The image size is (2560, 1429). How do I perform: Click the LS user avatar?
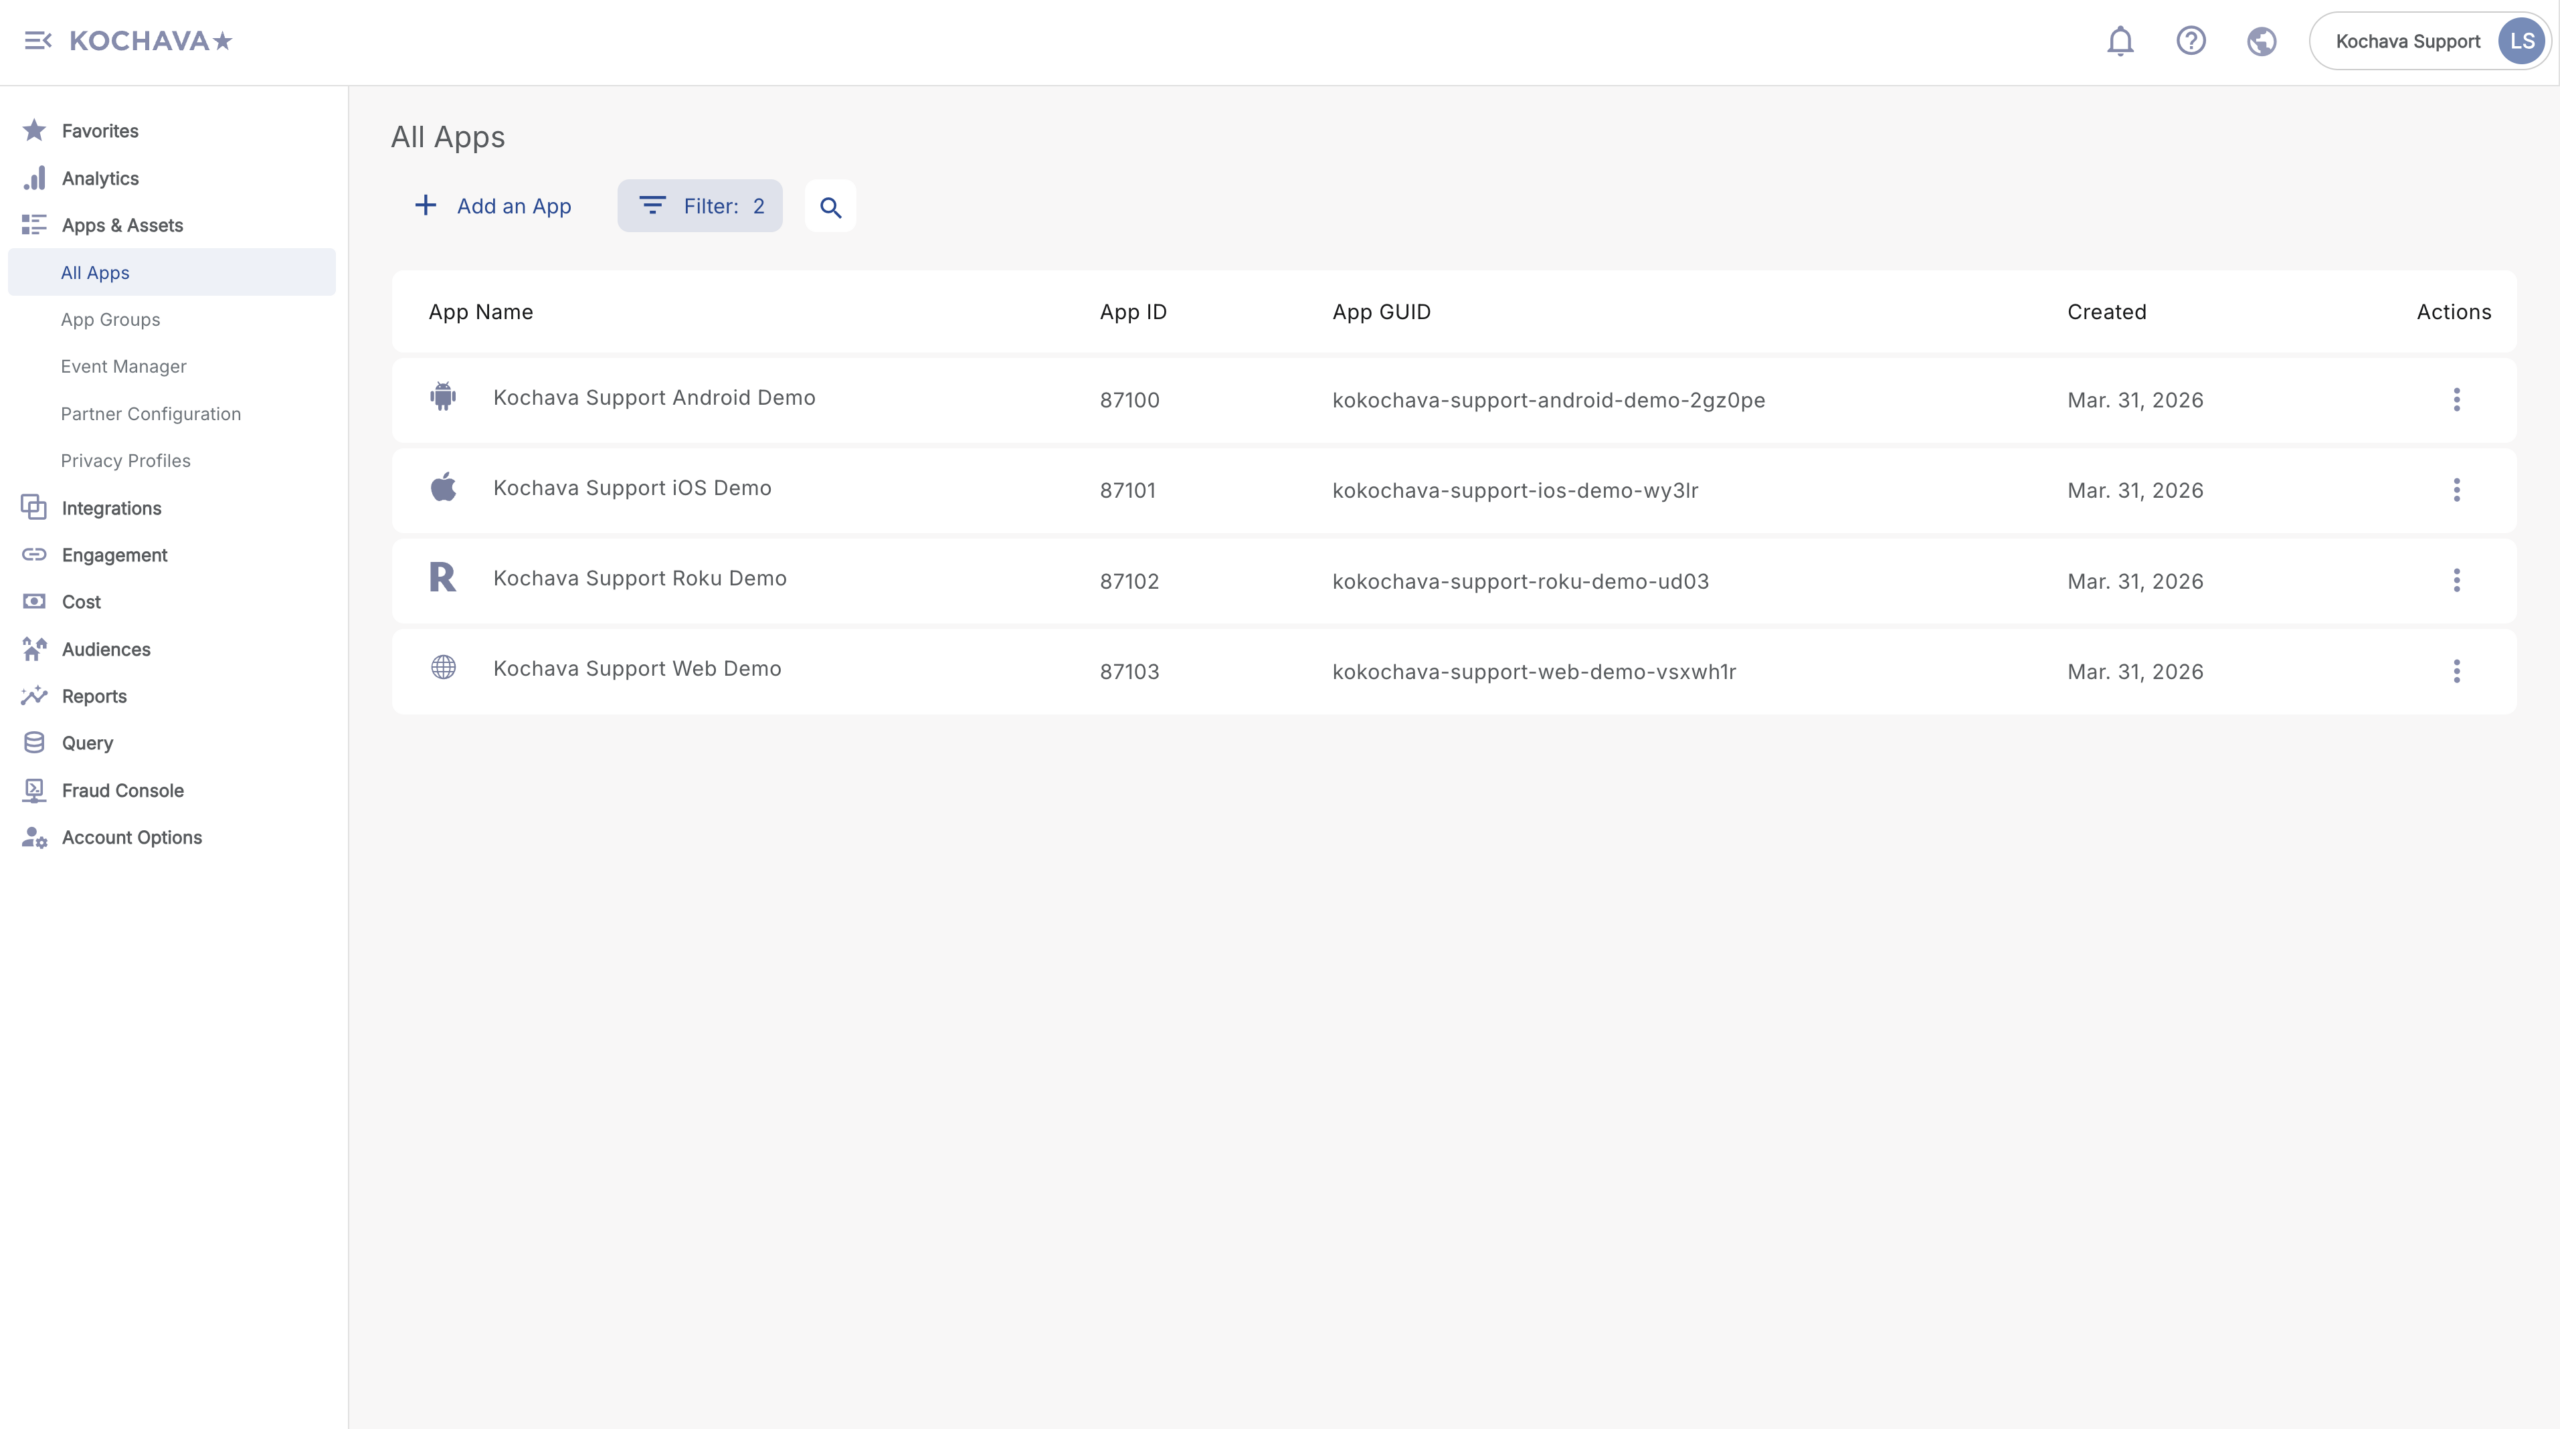point(2521,41)
